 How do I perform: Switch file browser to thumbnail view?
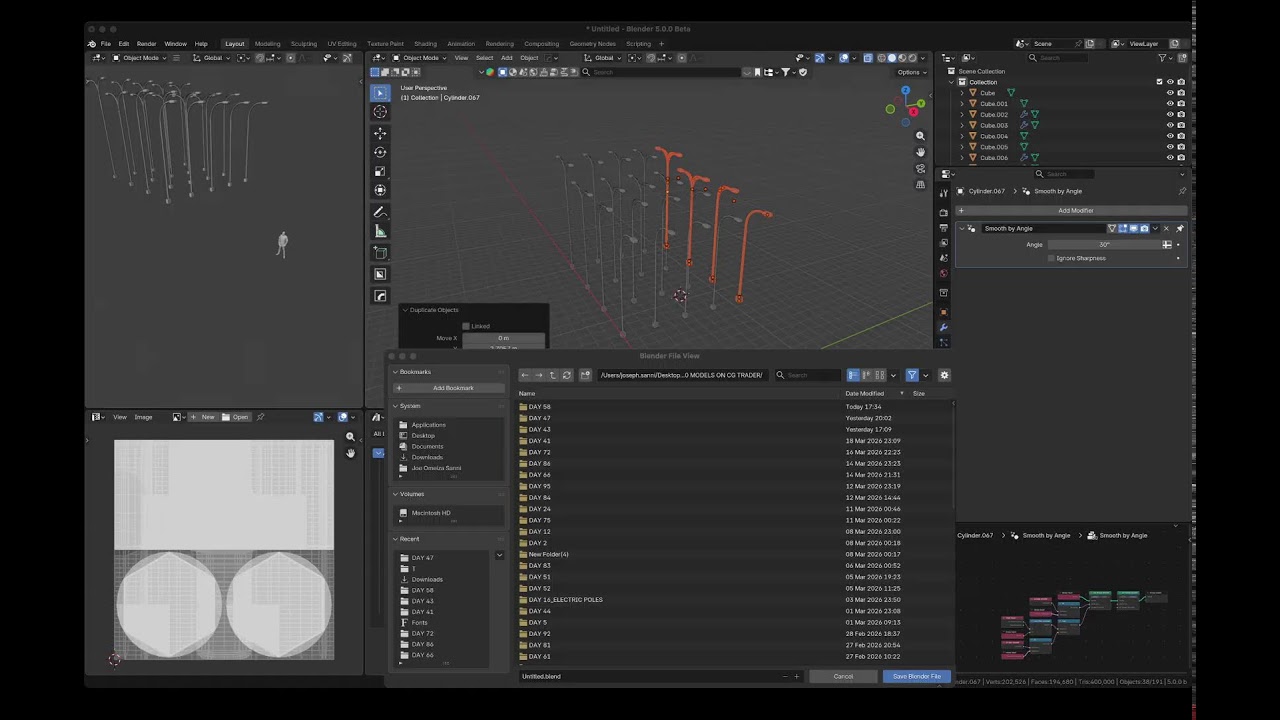880,375
